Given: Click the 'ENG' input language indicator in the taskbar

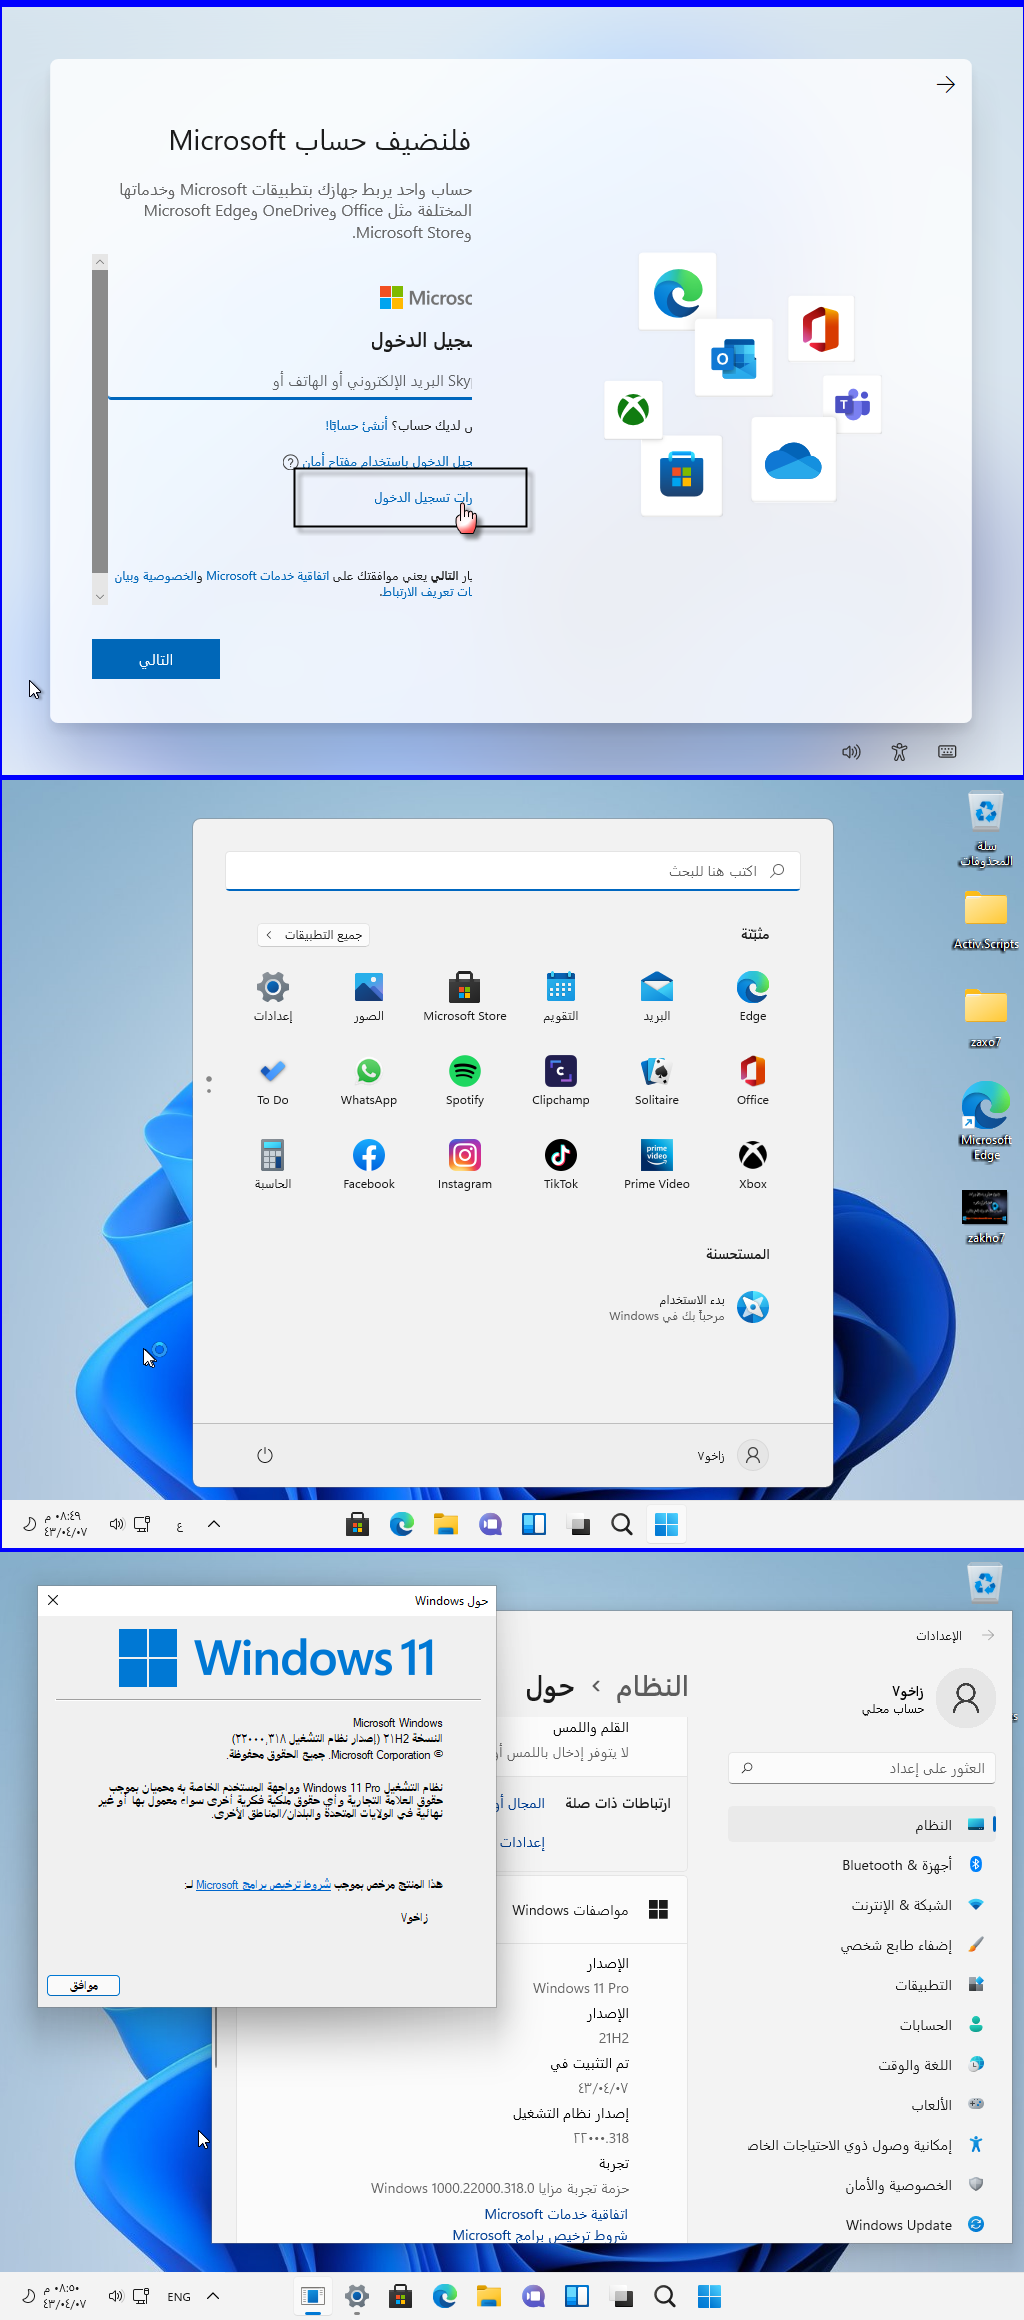Looking at the screenshot, I should pos(179,2297).
